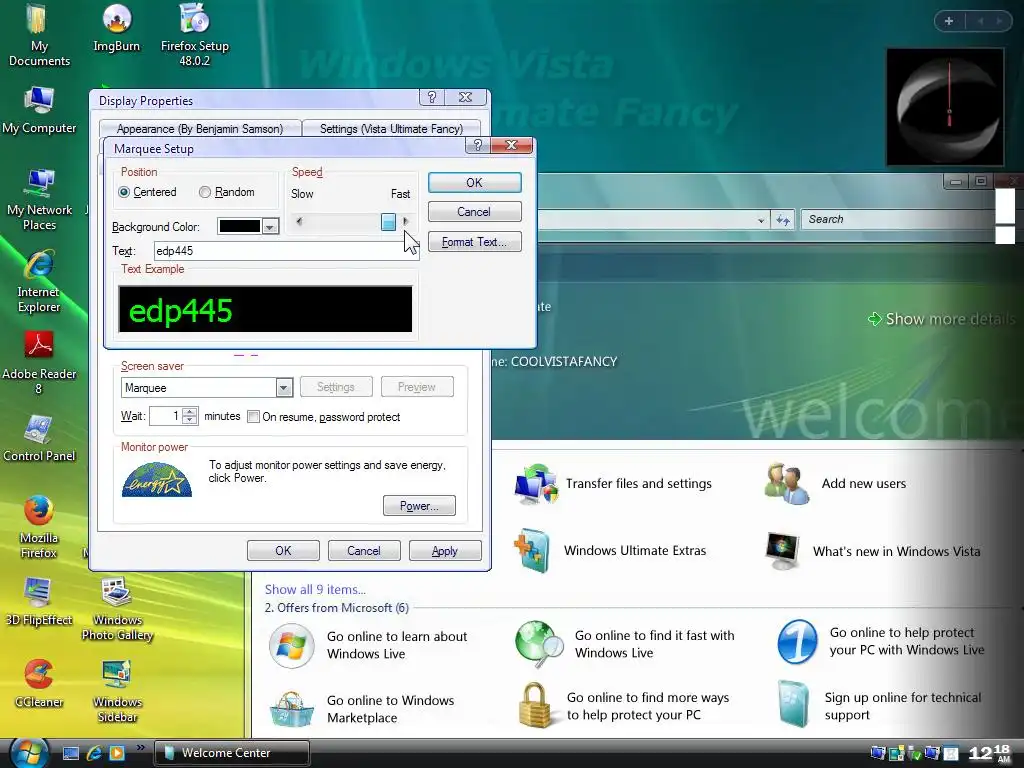1024x768 pixels.
Task: Click the clock gadget on sidebar
Action: click(946, 106)
